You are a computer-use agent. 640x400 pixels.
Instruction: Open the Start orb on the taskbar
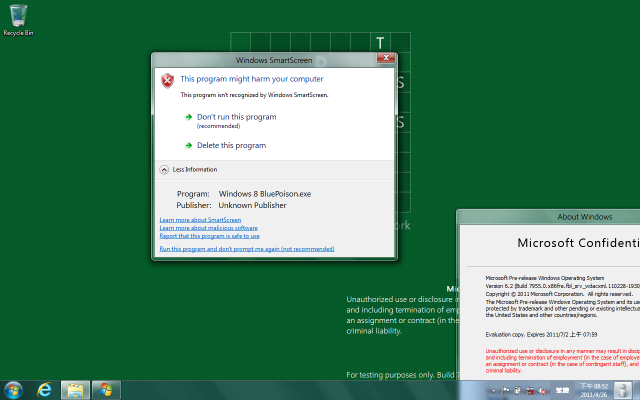[13, 390]
